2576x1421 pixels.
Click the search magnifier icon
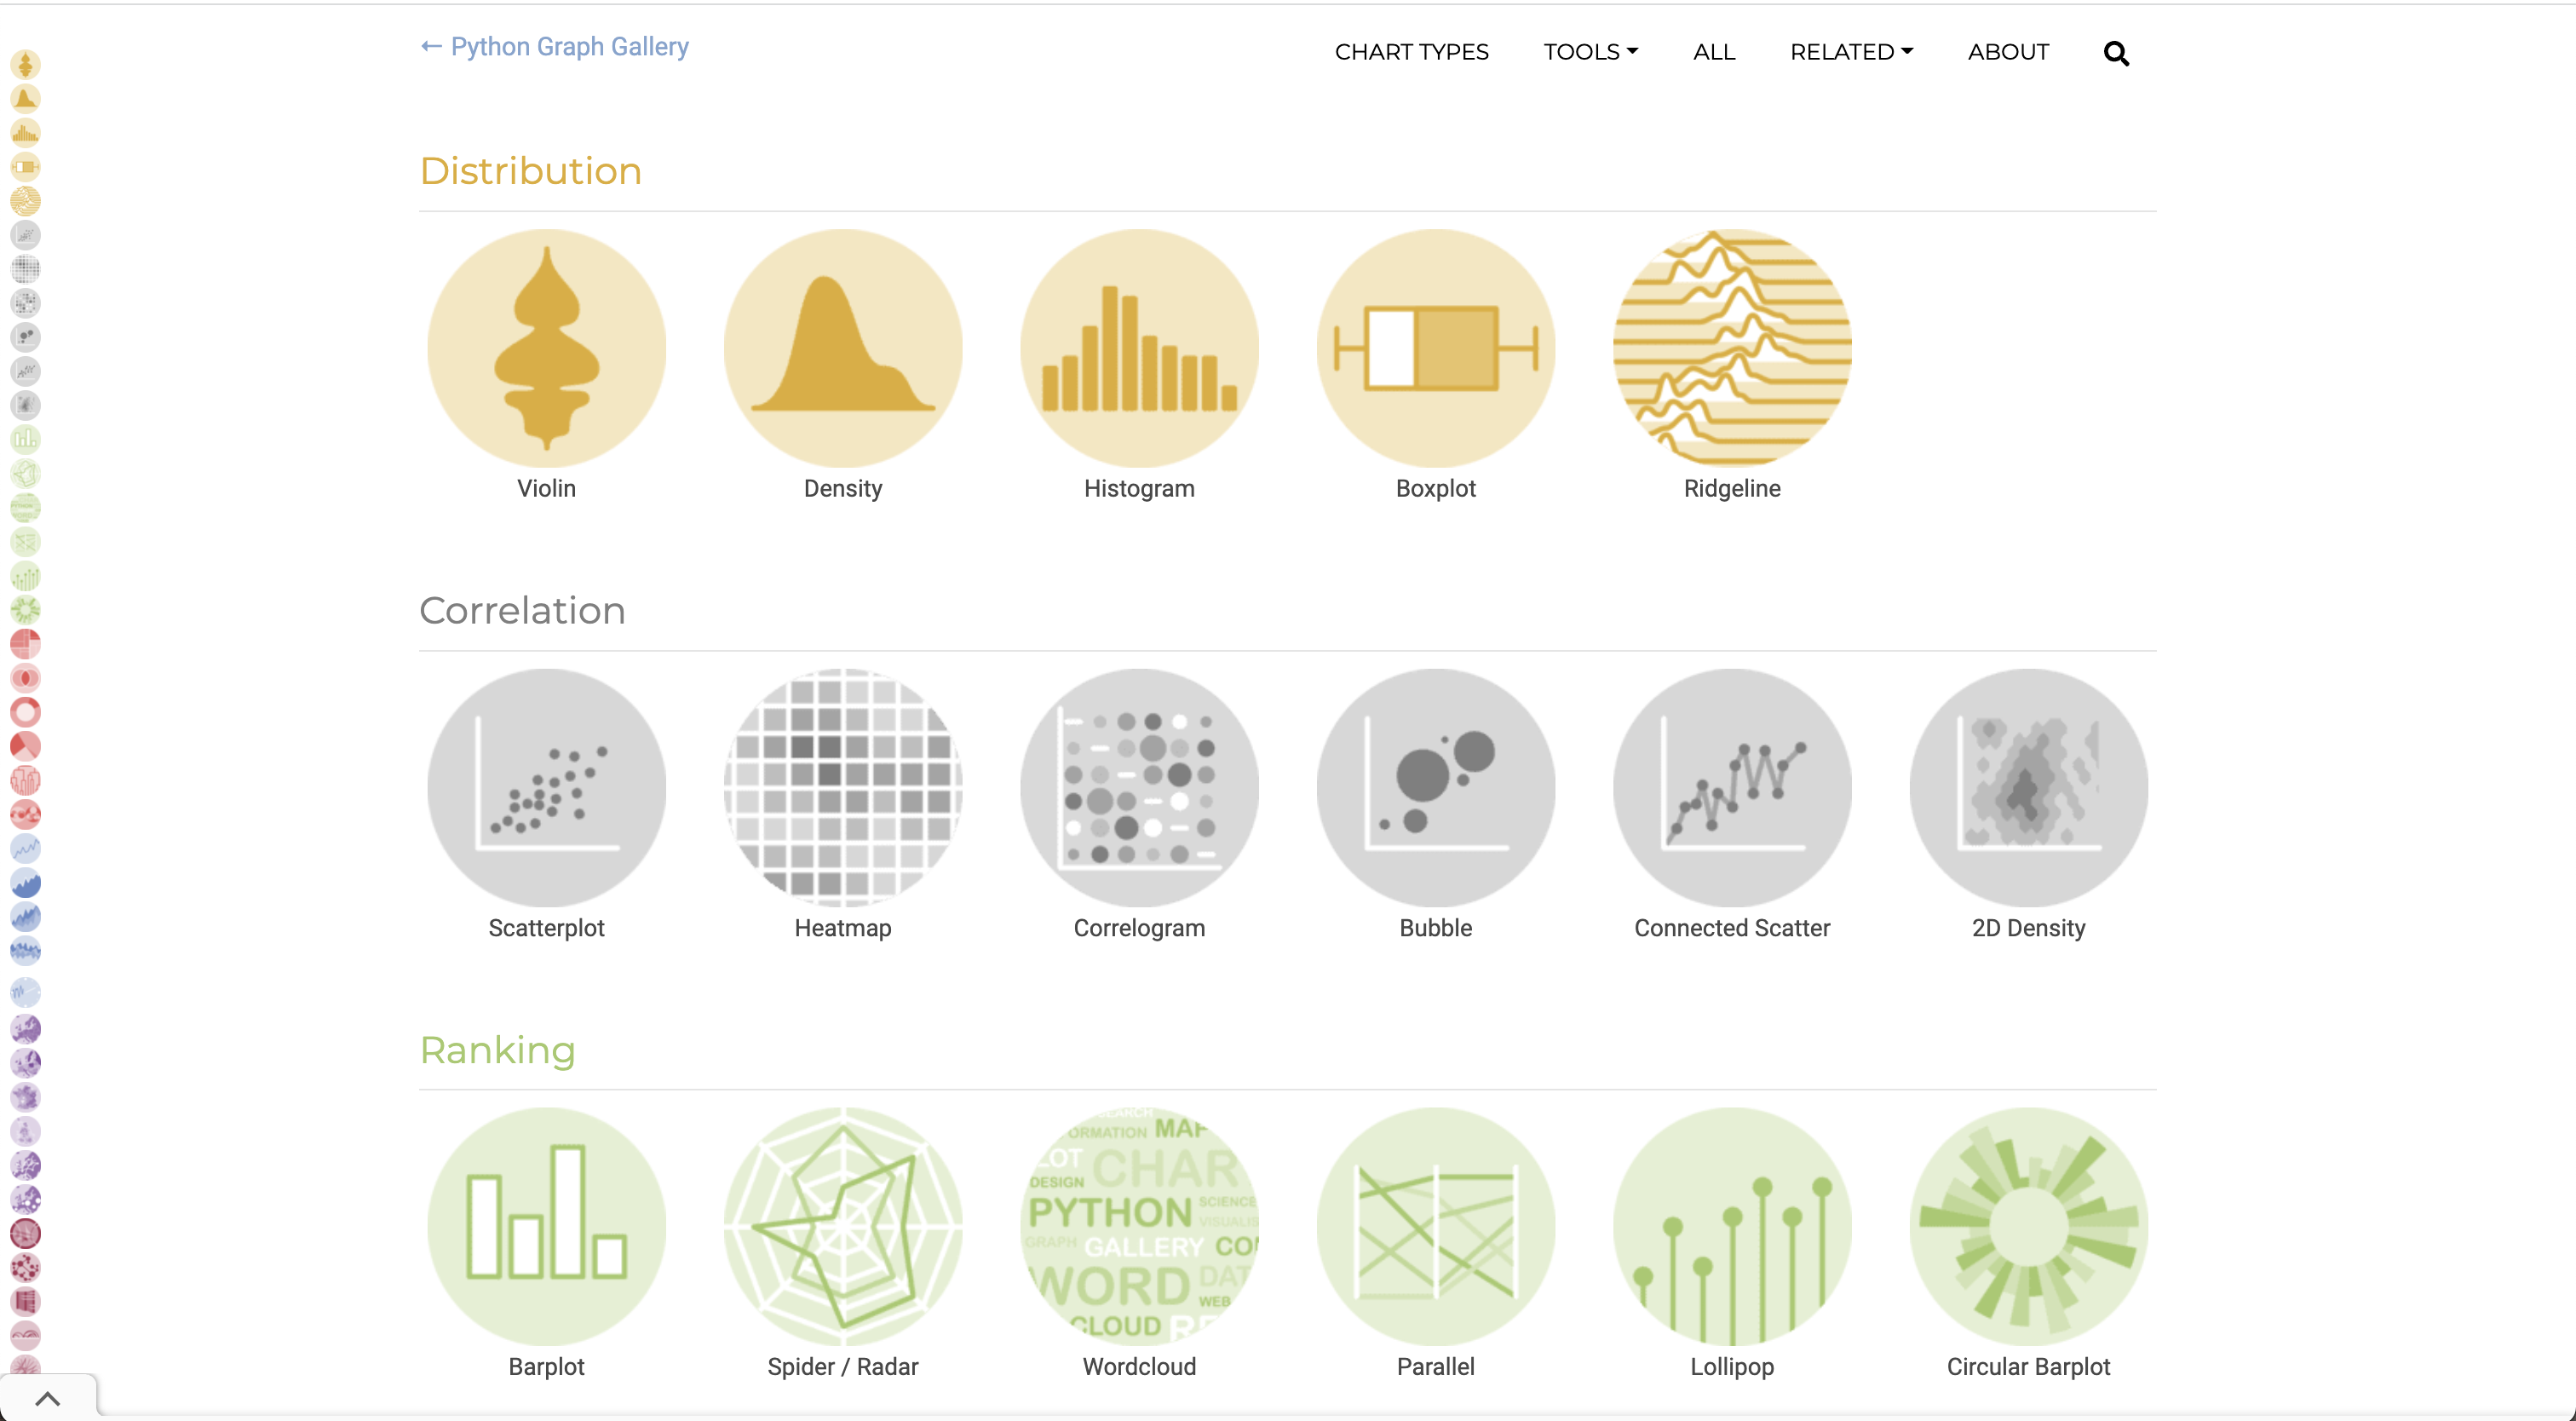pyautogui.click(x=2116, y=53)
